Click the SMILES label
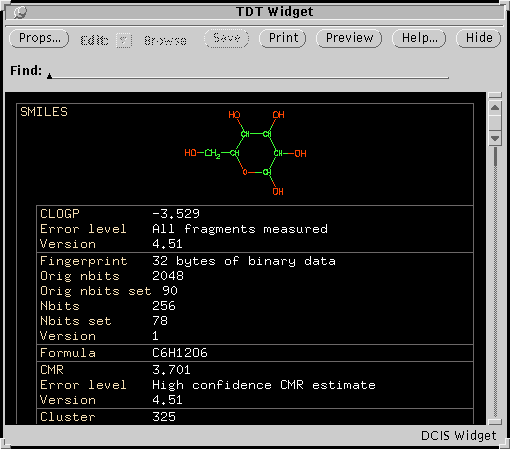 click(x=44, y=112)
